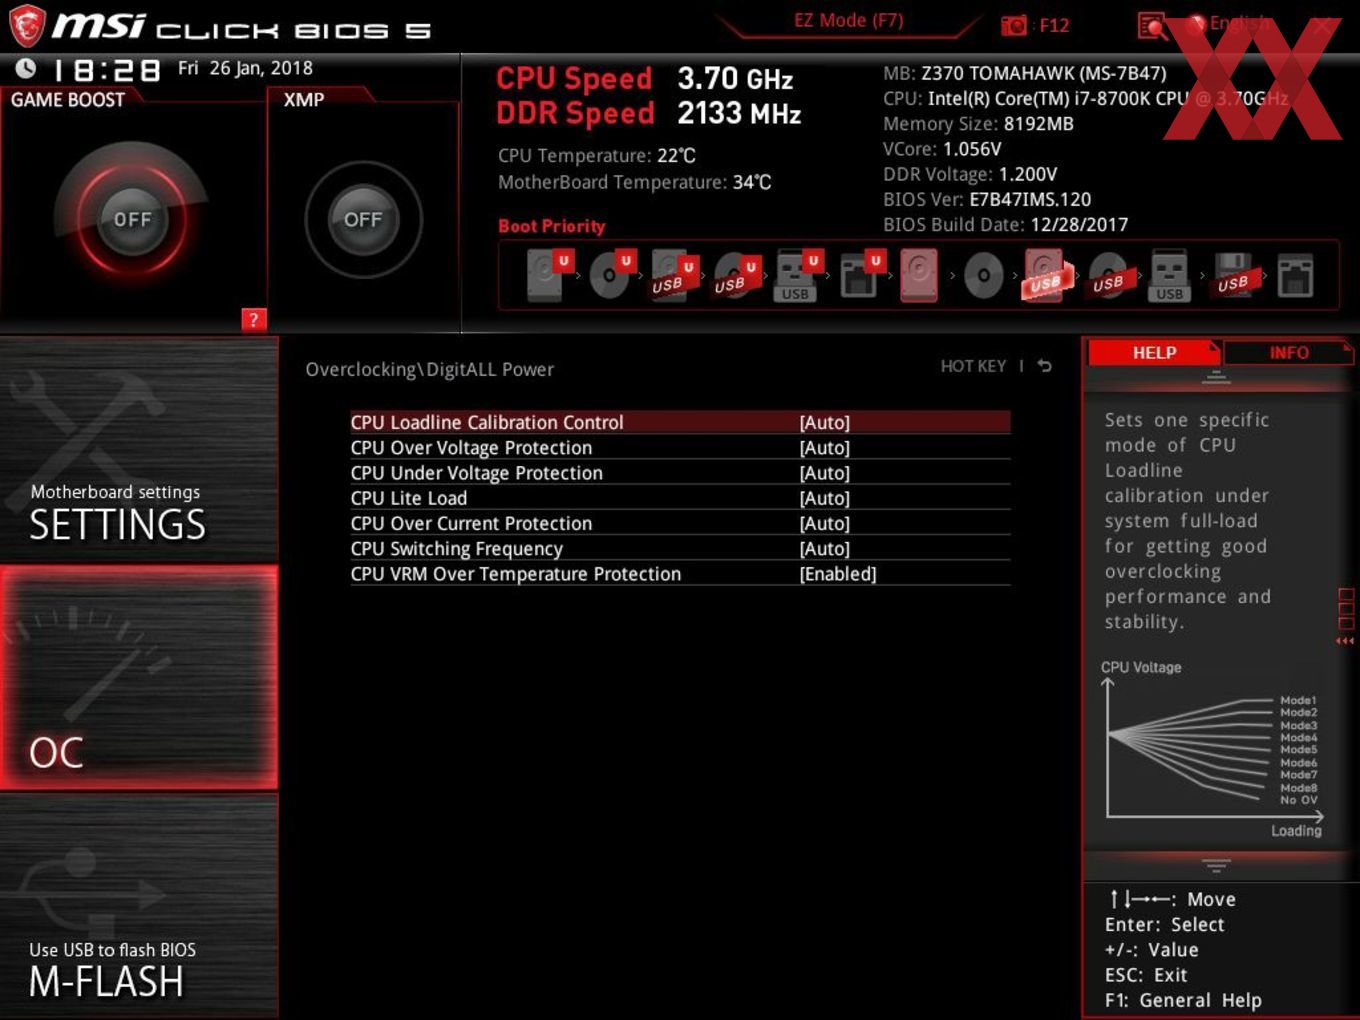Viewport: 1360px width, 1020px height.
Task: Select the UEFI USB CD/DVD boot icon
Action: click(x=735, y=274)
